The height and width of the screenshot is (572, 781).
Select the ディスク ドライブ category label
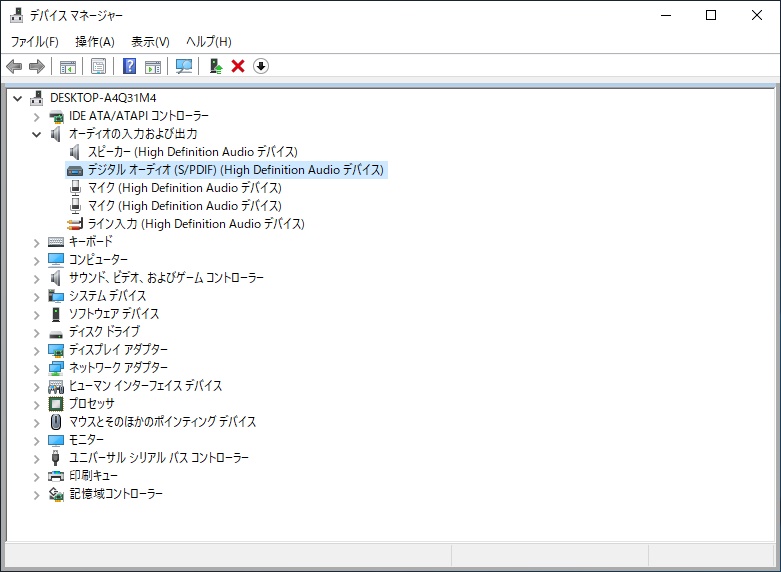pos(104,332)
